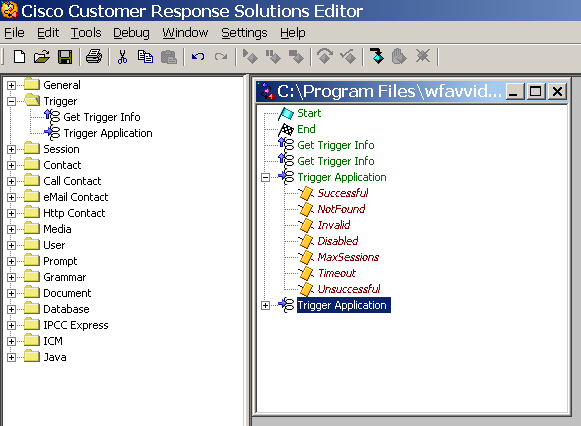Click the New document toolbar icon

19,57
